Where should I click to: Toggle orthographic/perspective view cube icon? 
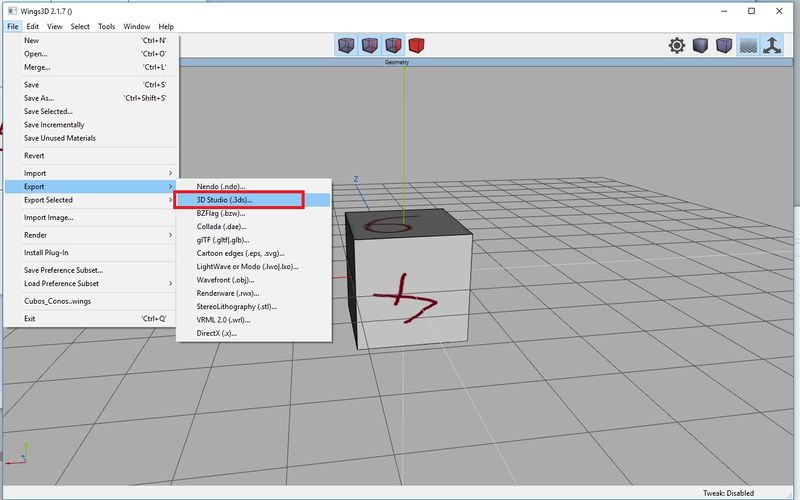pos(723,45)
